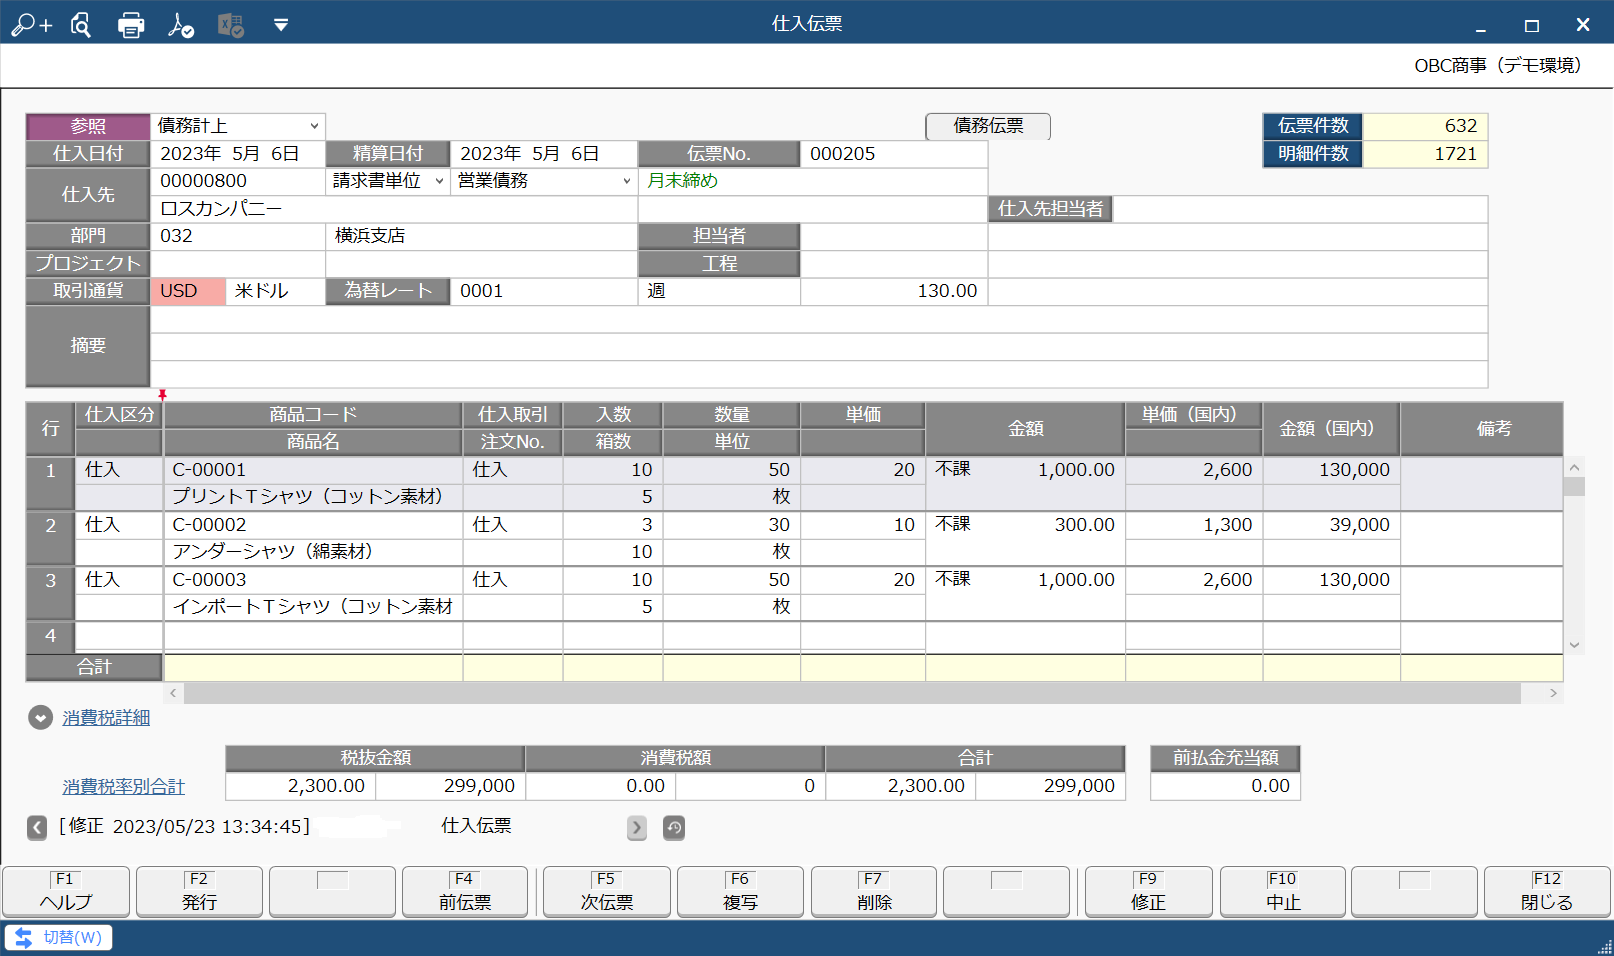Click the history clock icon
This screenshot has width=1614, height=956.
pyautogui.click(x=674, y=827)
